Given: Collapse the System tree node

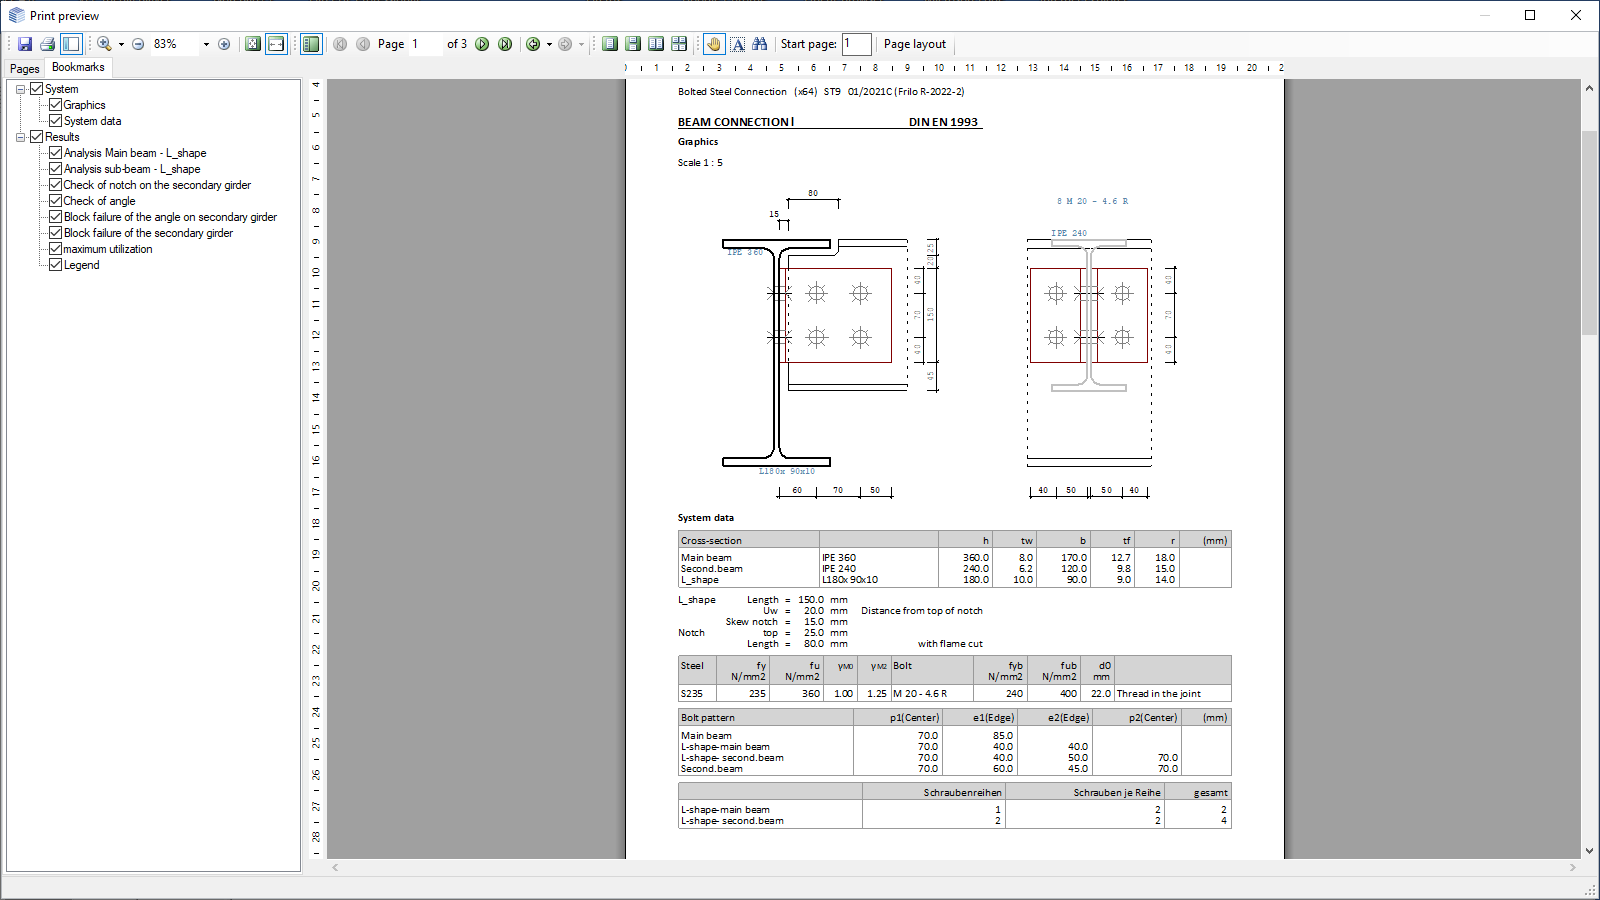Looking at the screenshot, I should click(x=20, y=89).
